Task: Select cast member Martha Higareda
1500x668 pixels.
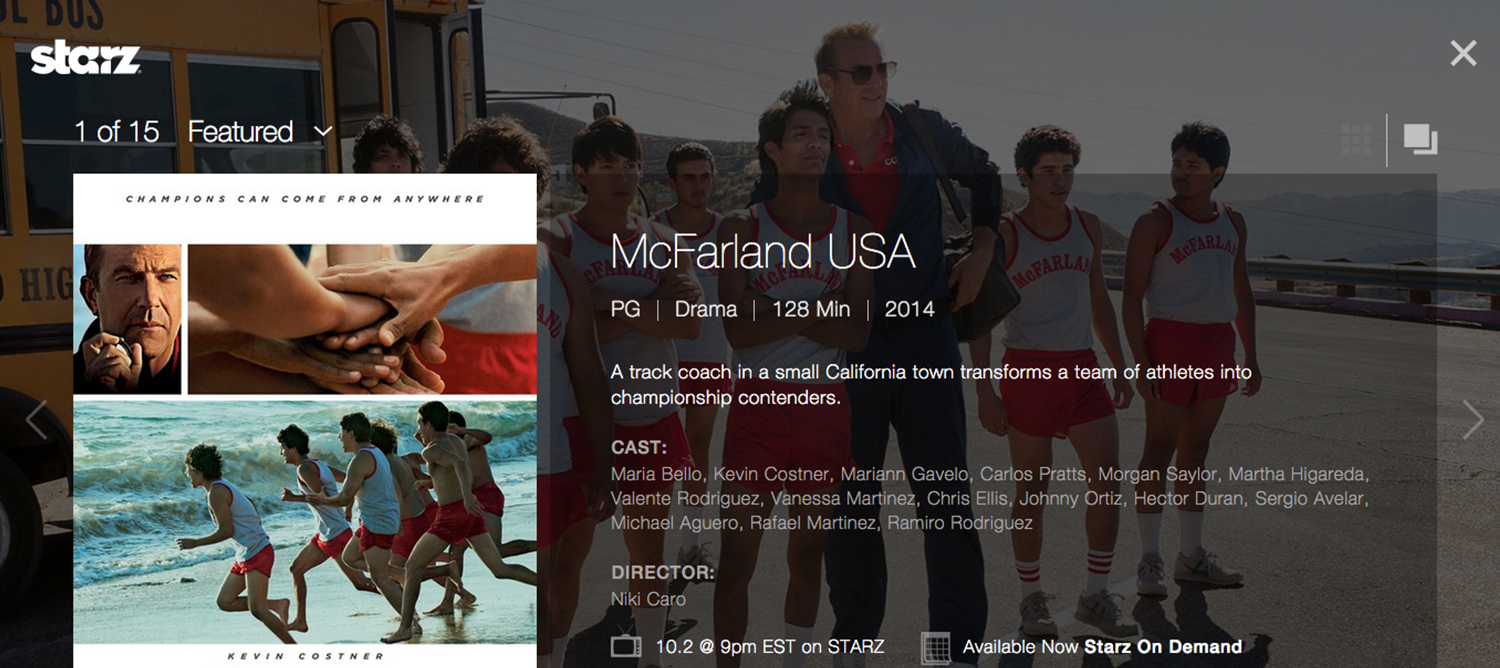Action: coord(1298,474)
